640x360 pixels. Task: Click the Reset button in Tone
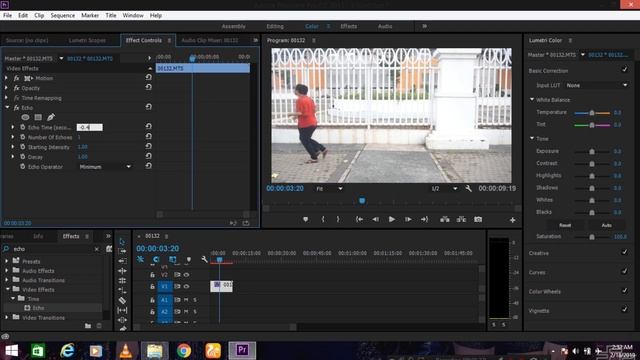pyautogui.click(x=565, y=225)
